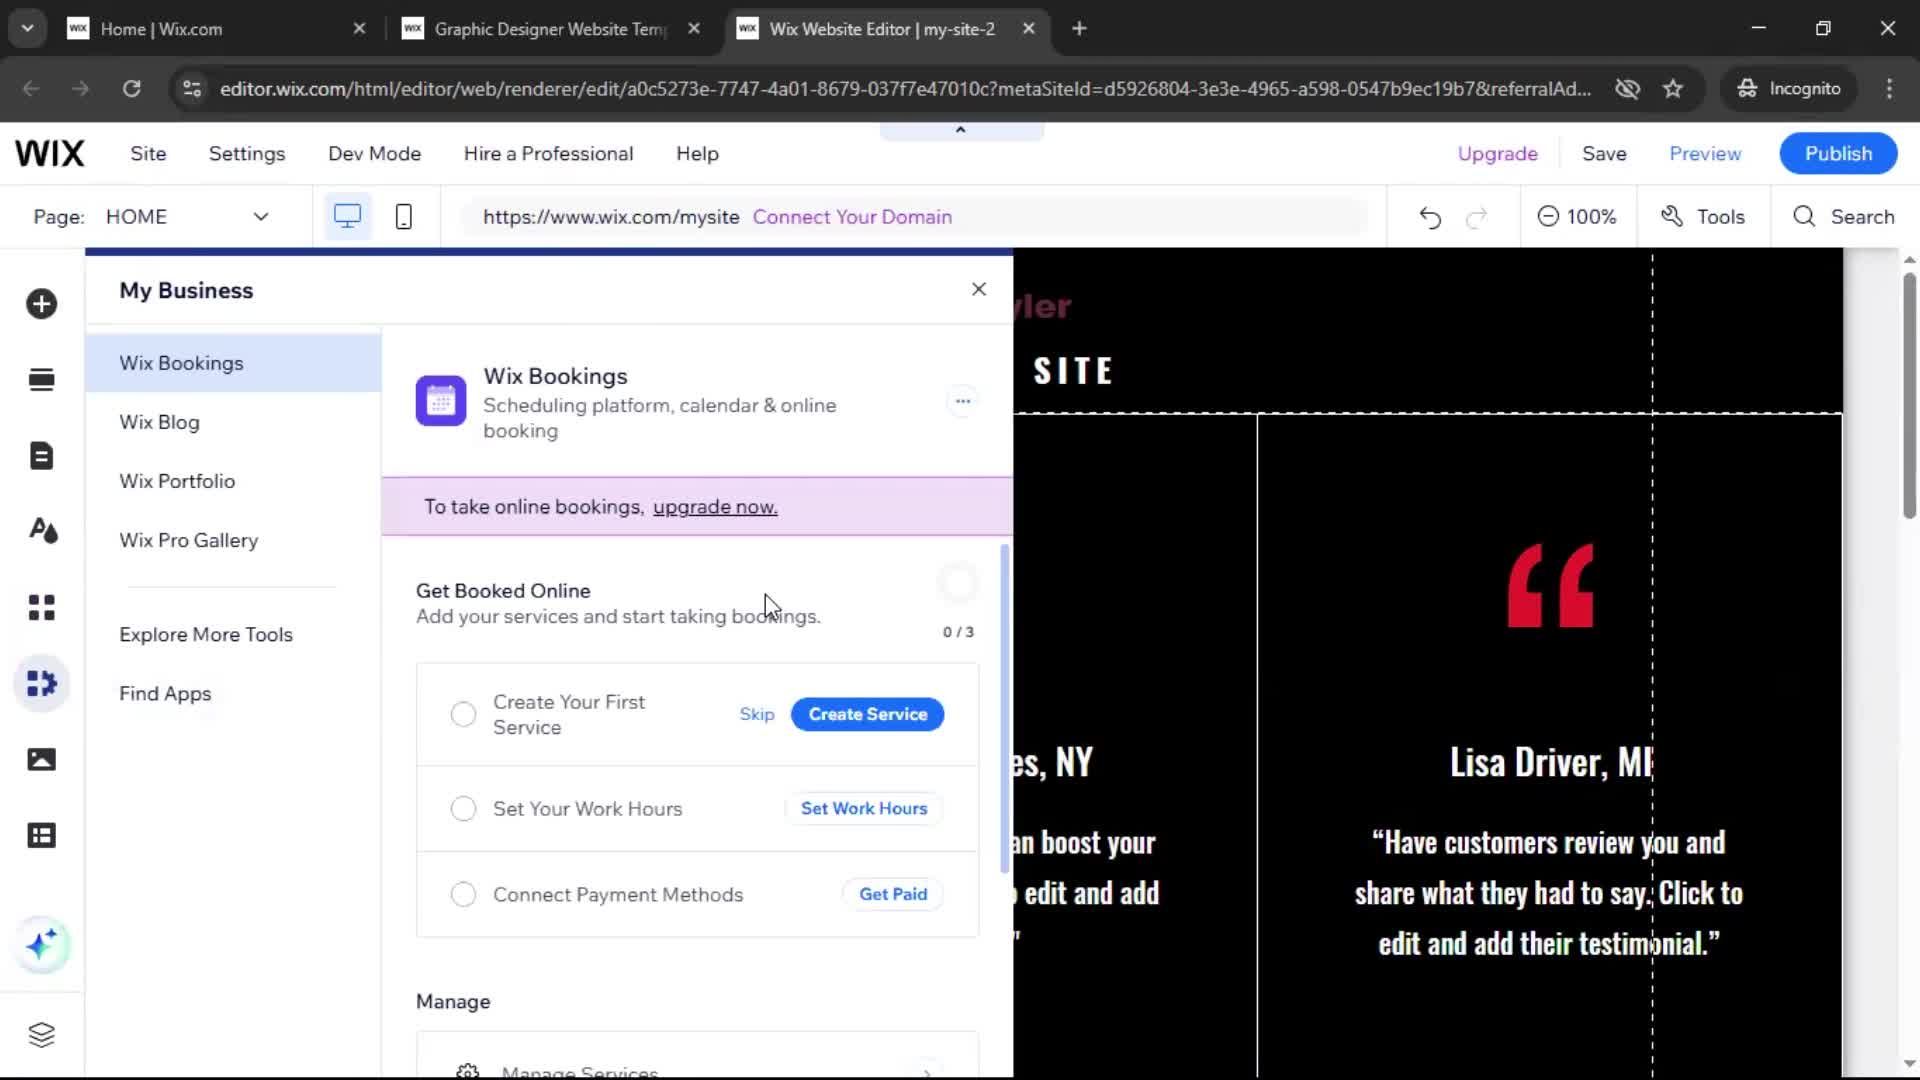Select the Wix Blog tab
Screen dimensions: 1920x1080
(233, 422)
